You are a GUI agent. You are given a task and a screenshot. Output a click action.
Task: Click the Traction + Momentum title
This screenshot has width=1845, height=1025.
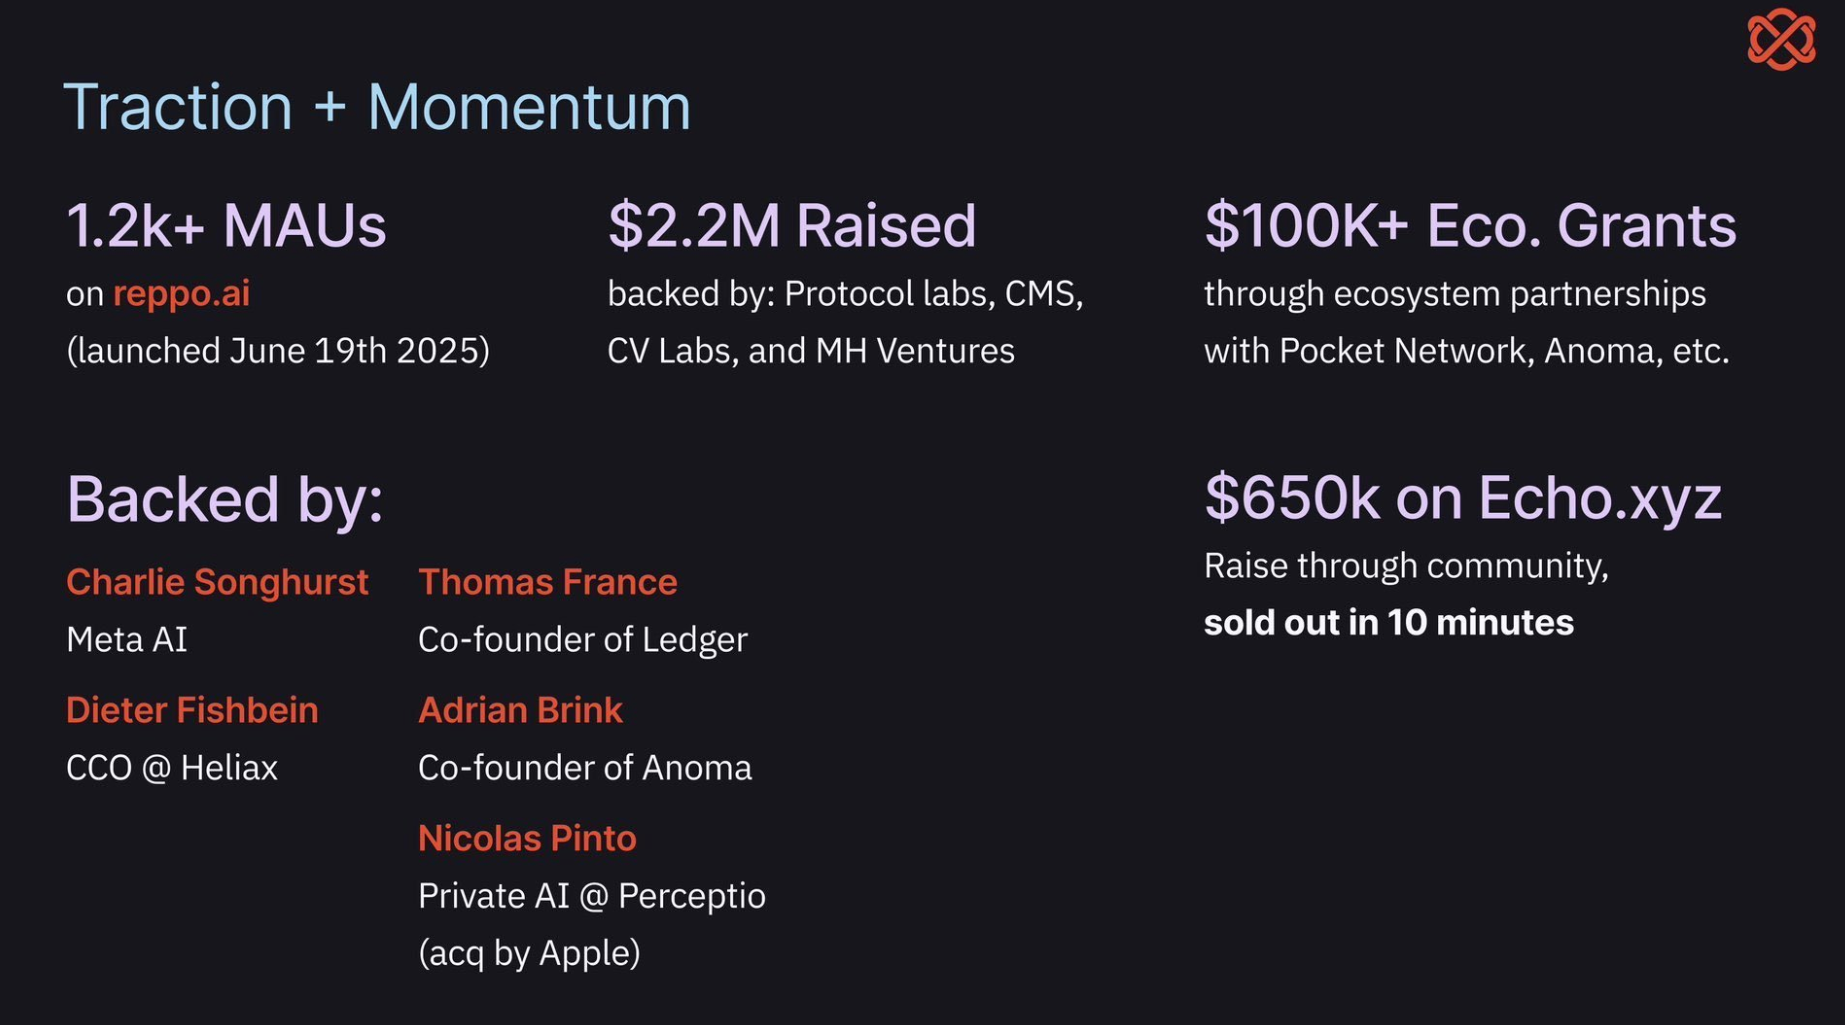[376, 107]
